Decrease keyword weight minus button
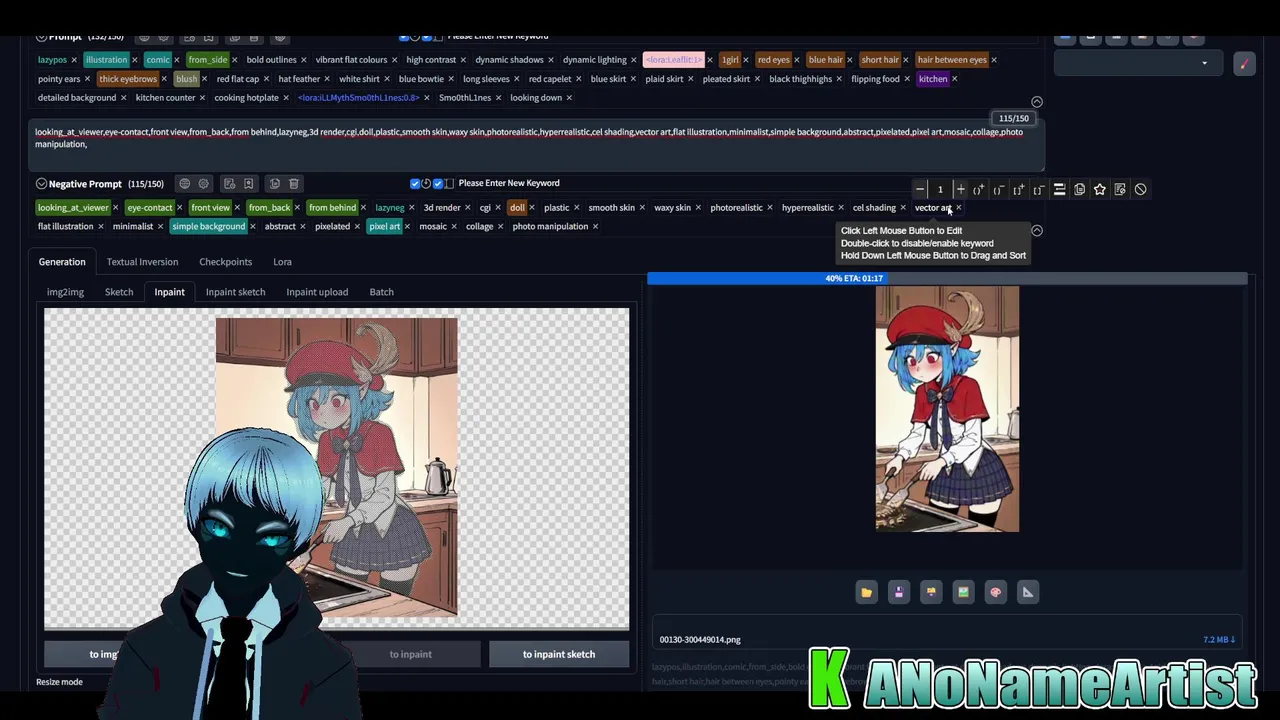 click(x=920, y=189)
